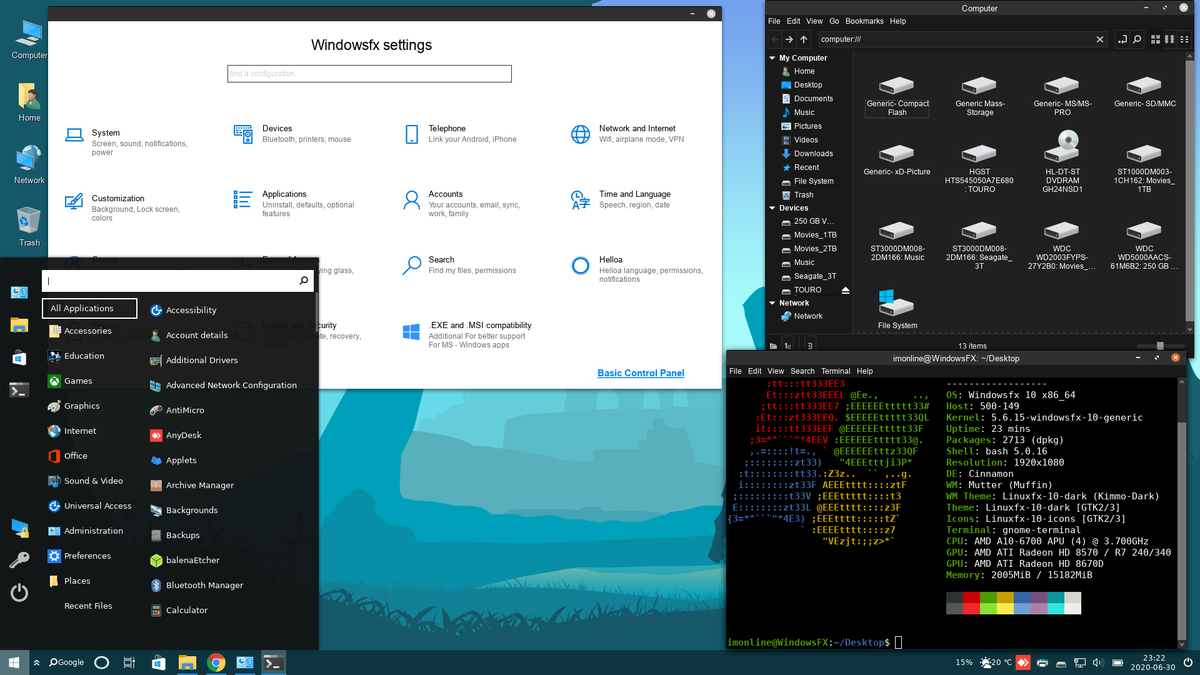This screenshot has width=1200, height=675.
Task: Click the power icon in start menu sidebar
Action: coord(19,592)
